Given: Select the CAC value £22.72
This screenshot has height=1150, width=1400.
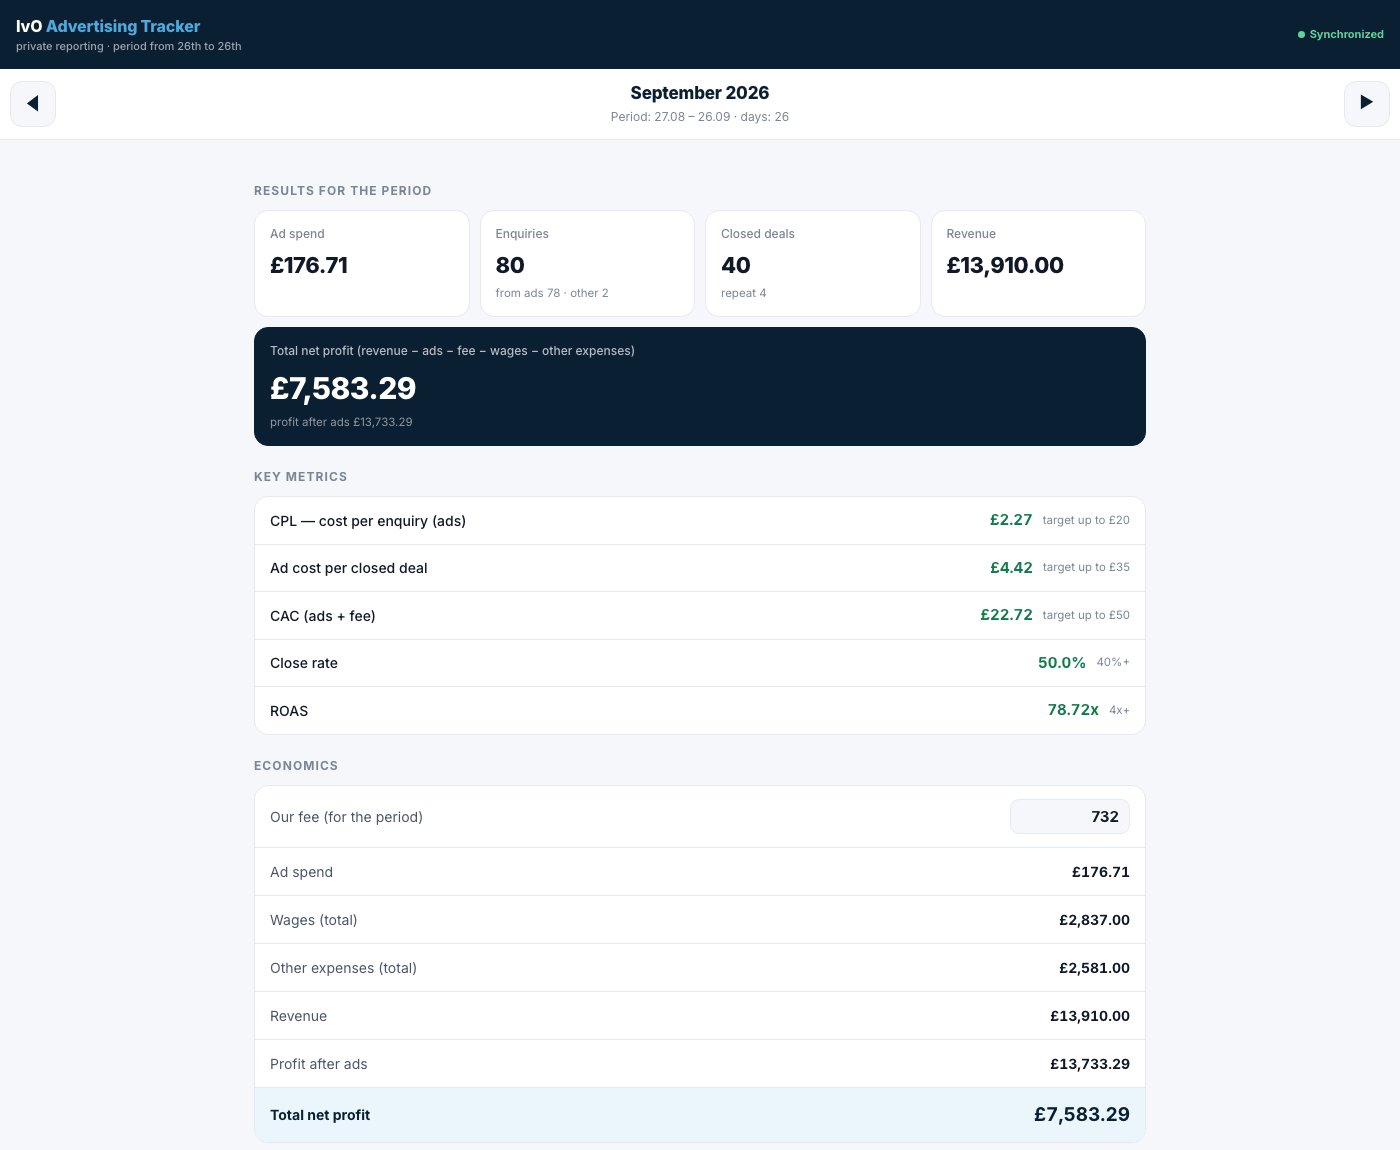Looking at the screenshot, I should point(1006,615).
